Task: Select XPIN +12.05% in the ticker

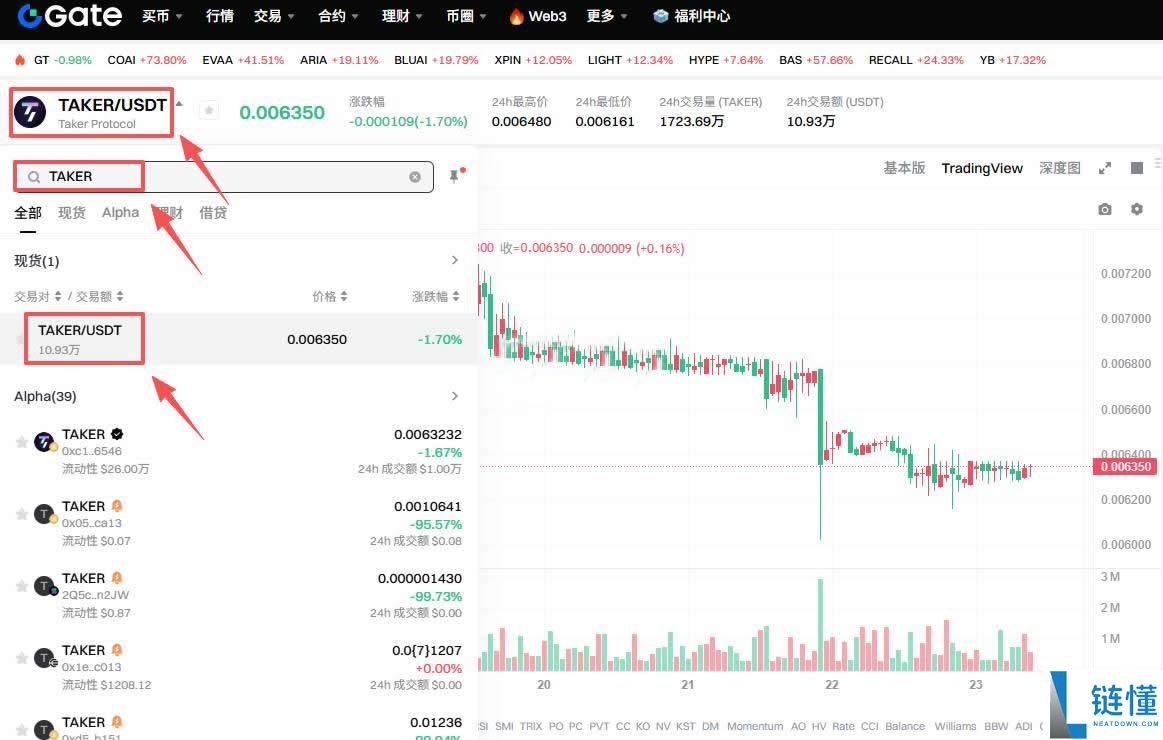Action: tap(533, 60)
